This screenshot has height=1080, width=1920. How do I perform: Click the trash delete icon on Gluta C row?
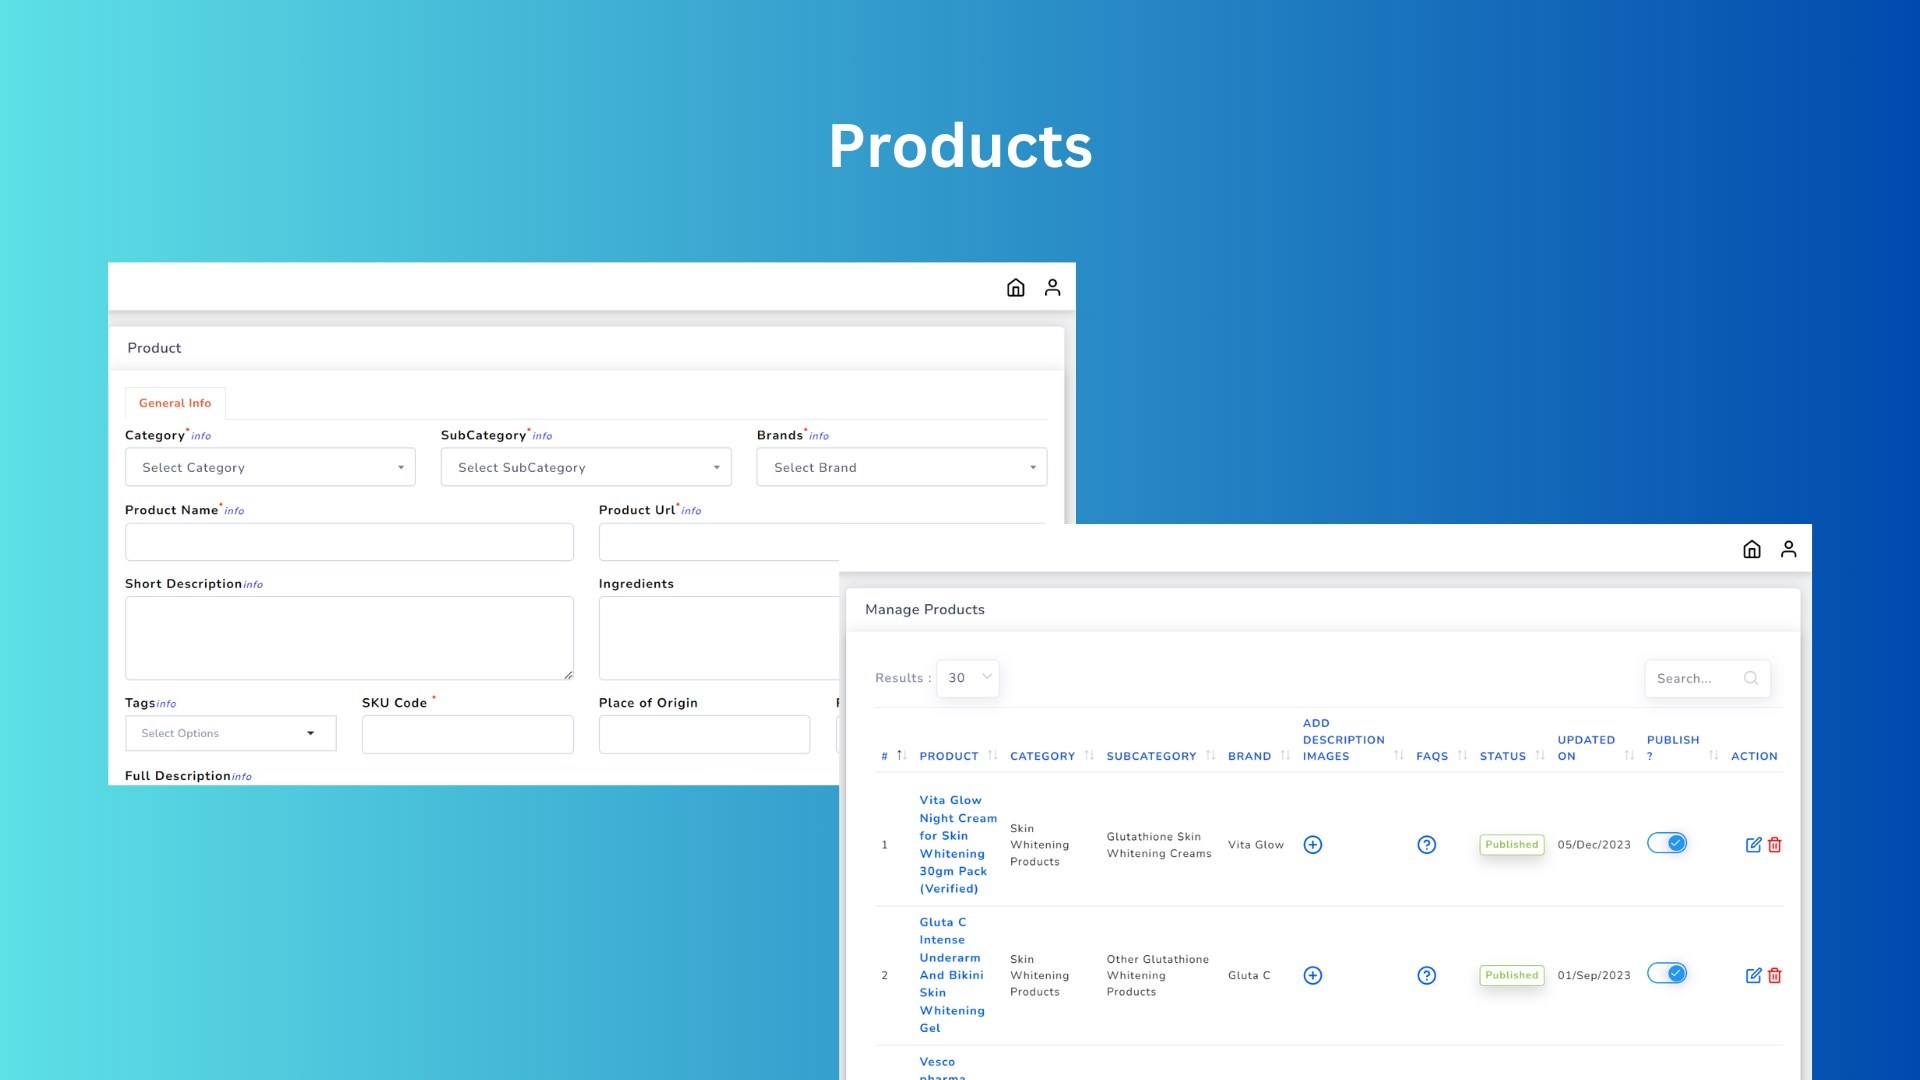point(1775,975)
